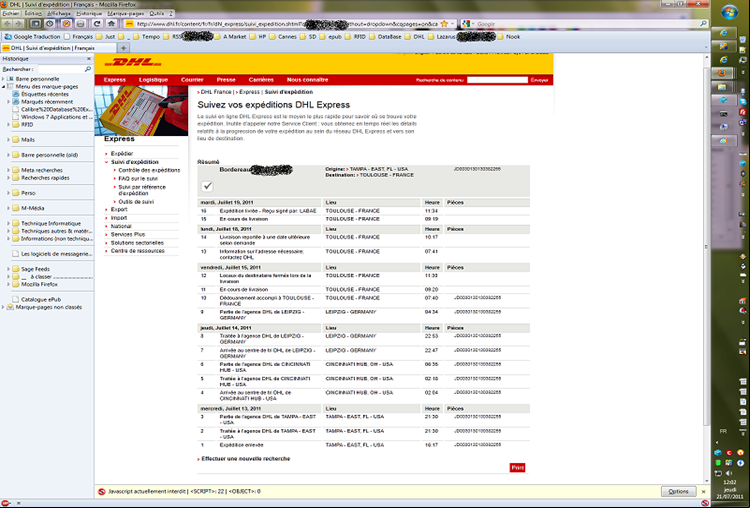750x508 pixels.
Task: Open a new tab with the plus button
Action: click(x=123, y=48)
